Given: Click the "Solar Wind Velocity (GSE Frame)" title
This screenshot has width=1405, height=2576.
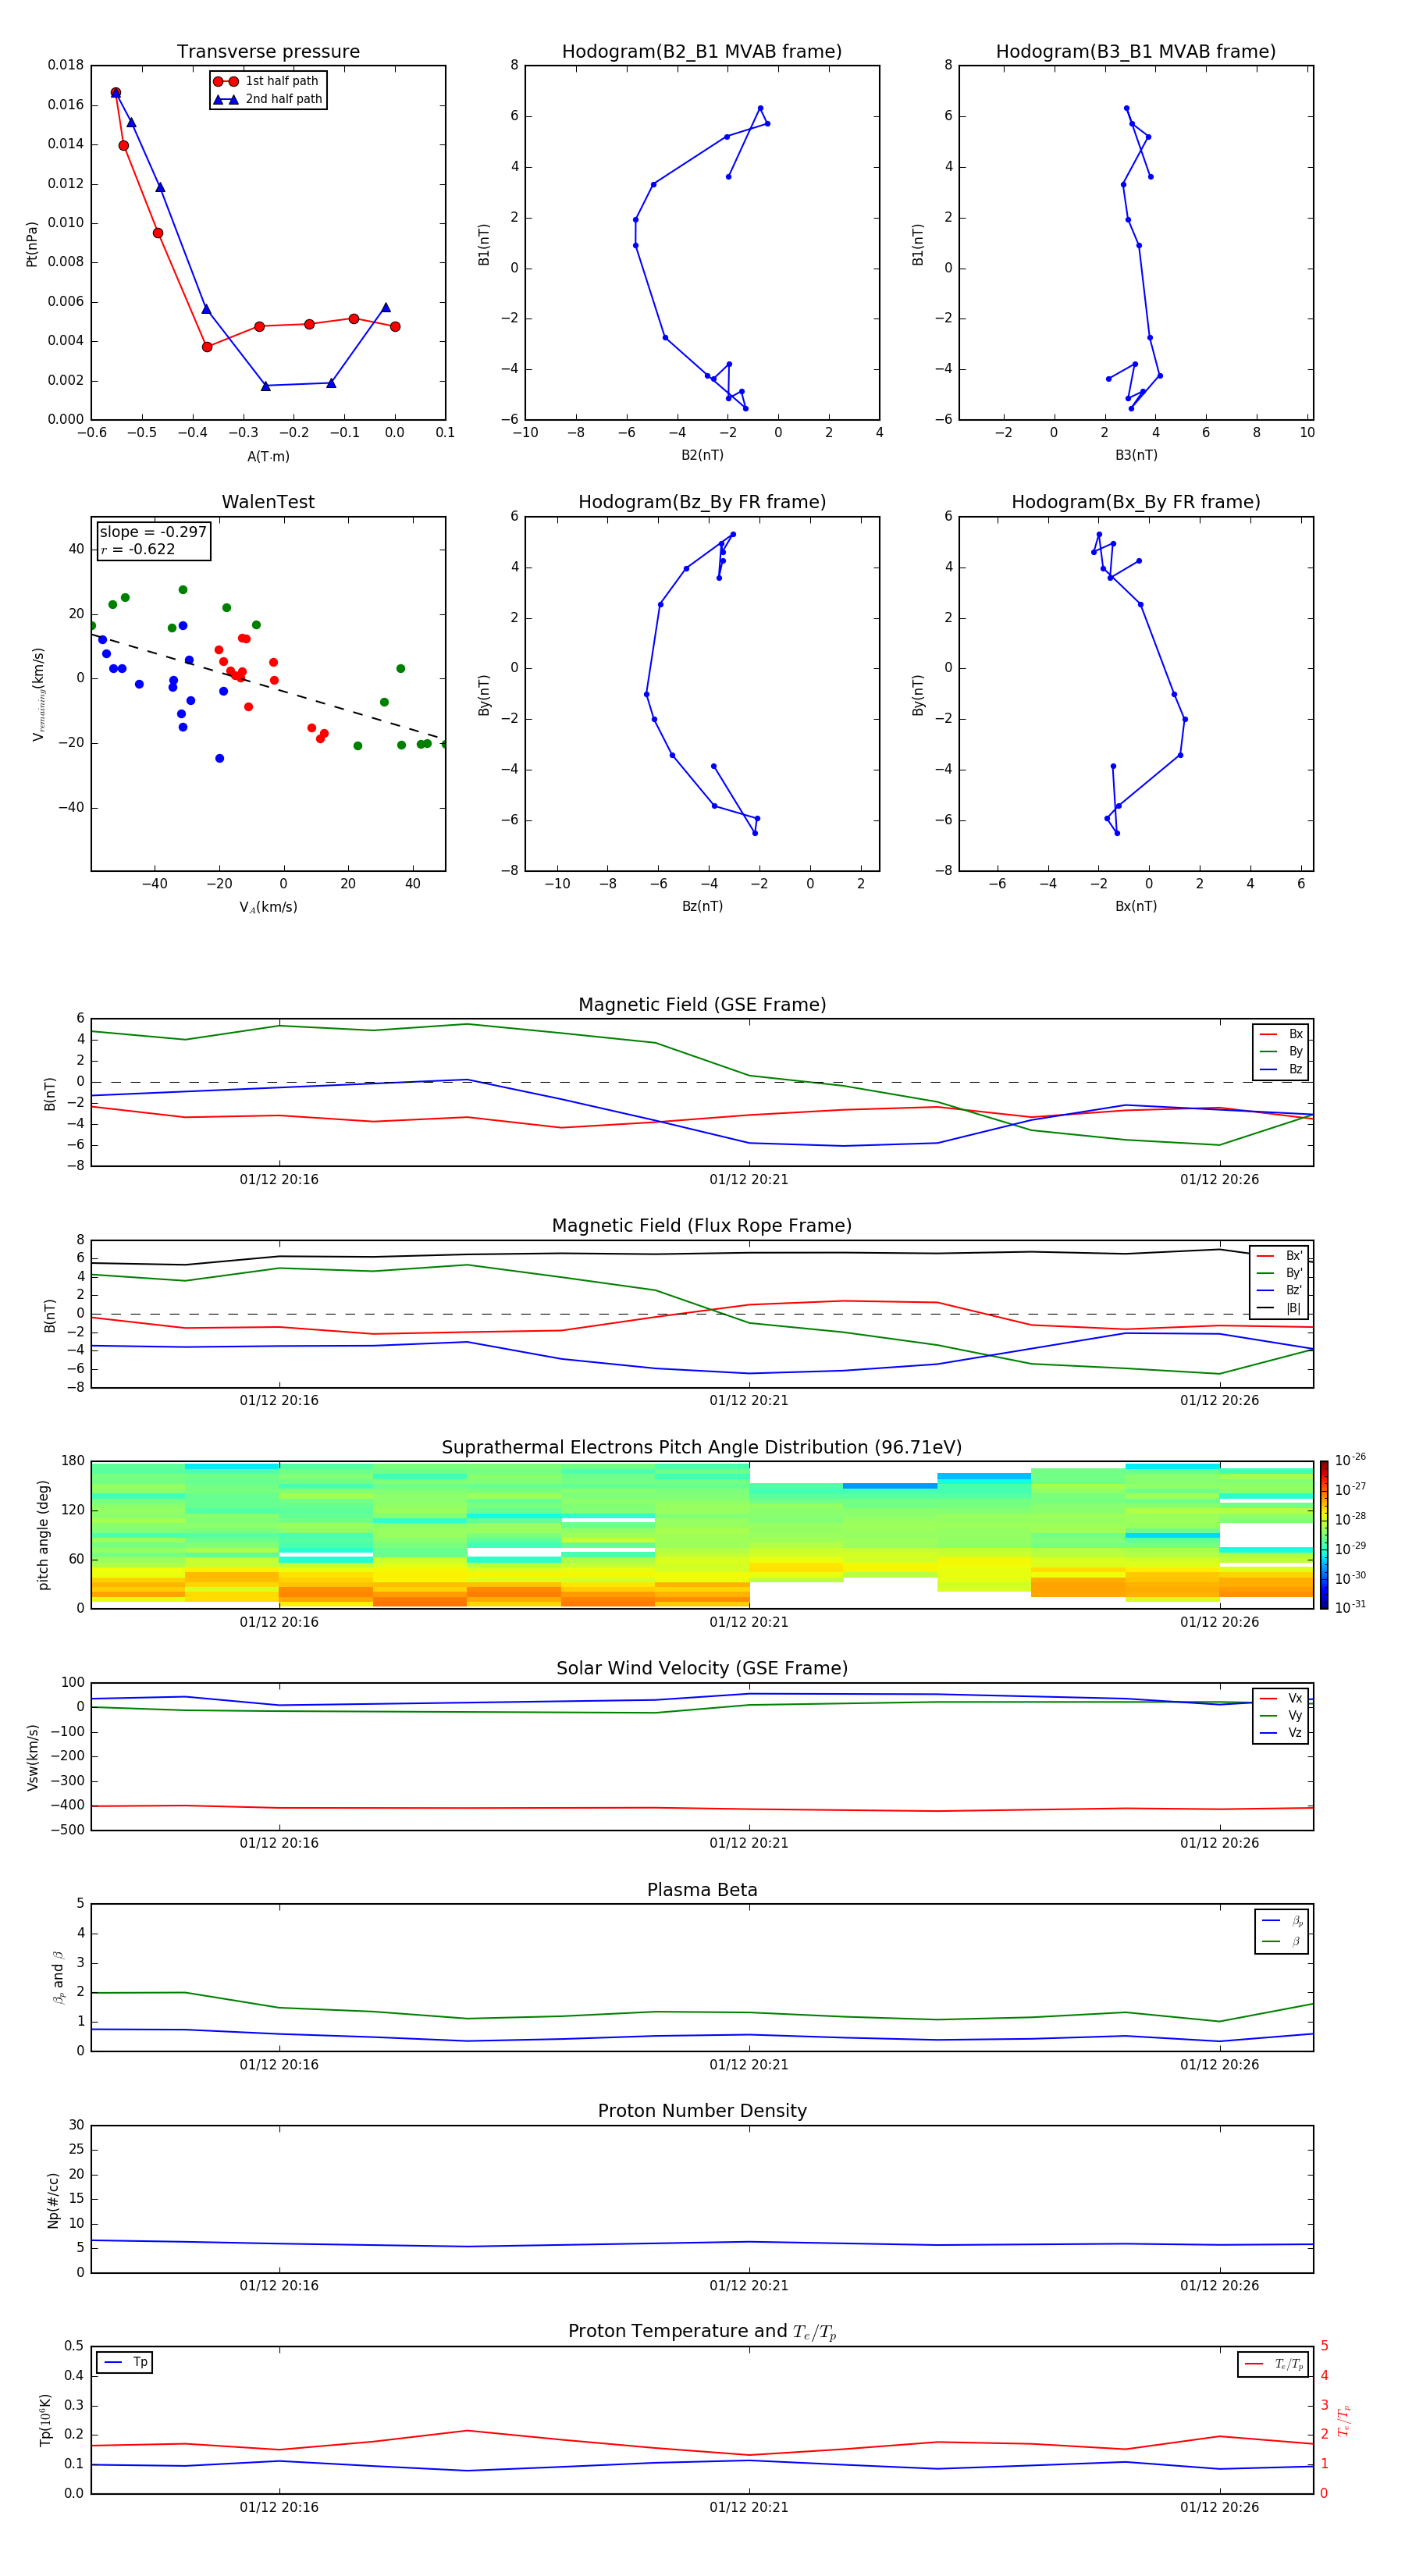Looking at the screenshot, I should [x=702, y=1669].
